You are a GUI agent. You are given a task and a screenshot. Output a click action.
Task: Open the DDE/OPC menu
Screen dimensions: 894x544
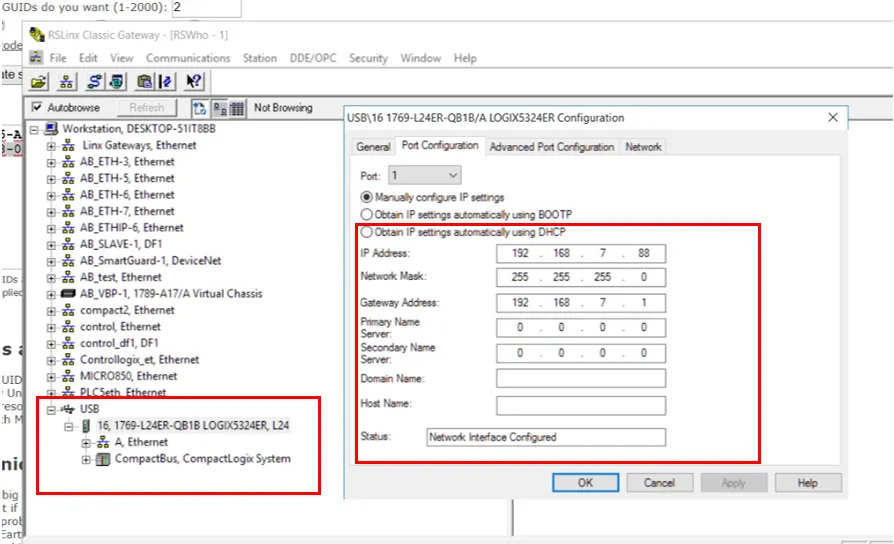point(313,58)
